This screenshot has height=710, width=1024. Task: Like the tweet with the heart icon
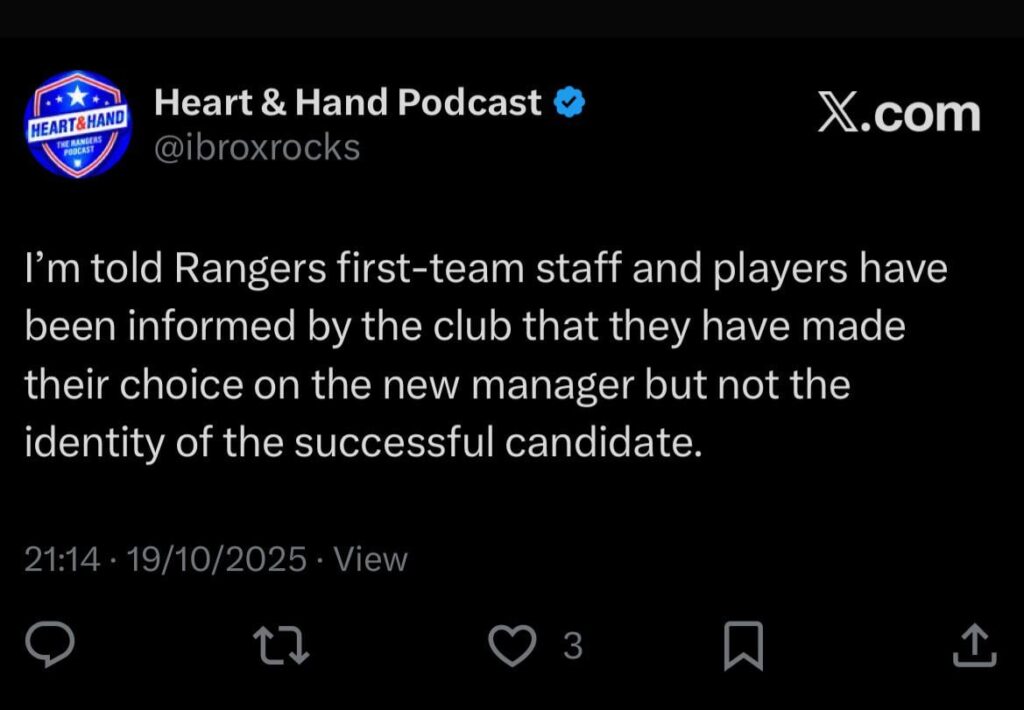(x=512, y=646)
